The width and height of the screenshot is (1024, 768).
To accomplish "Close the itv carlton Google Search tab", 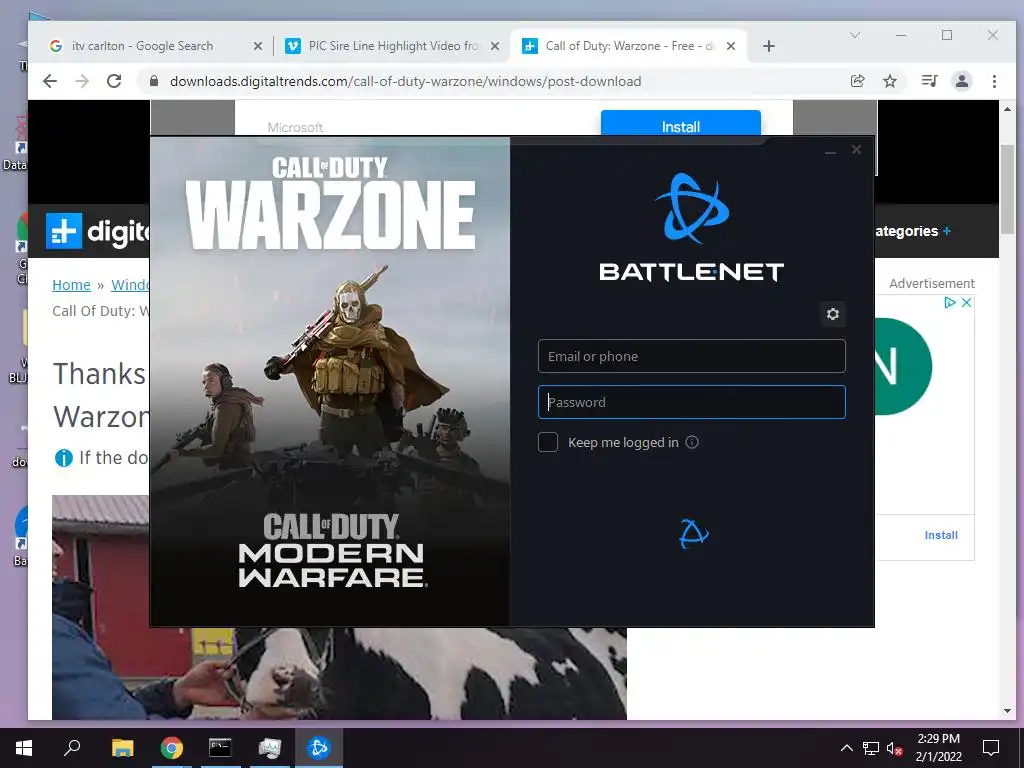I will coord(258,46).
